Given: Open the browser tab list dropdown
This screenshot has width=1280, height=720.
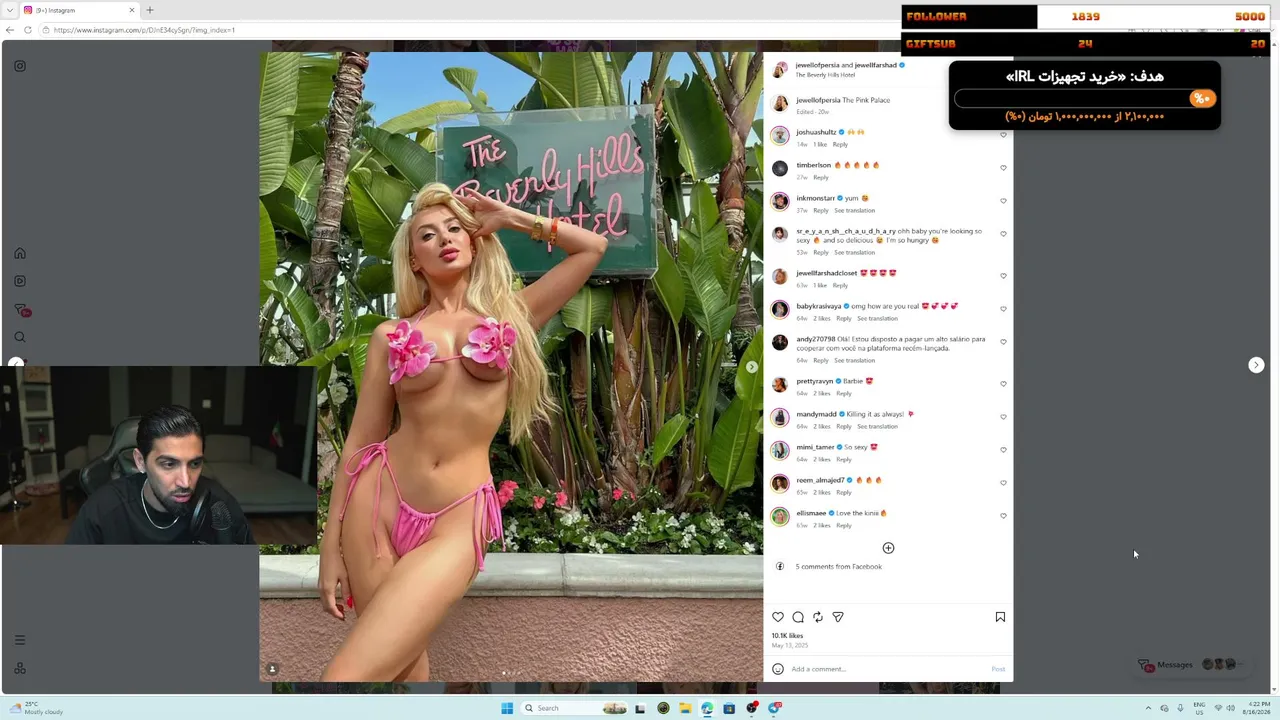Looking at the screenshot, I should point(9,10).
